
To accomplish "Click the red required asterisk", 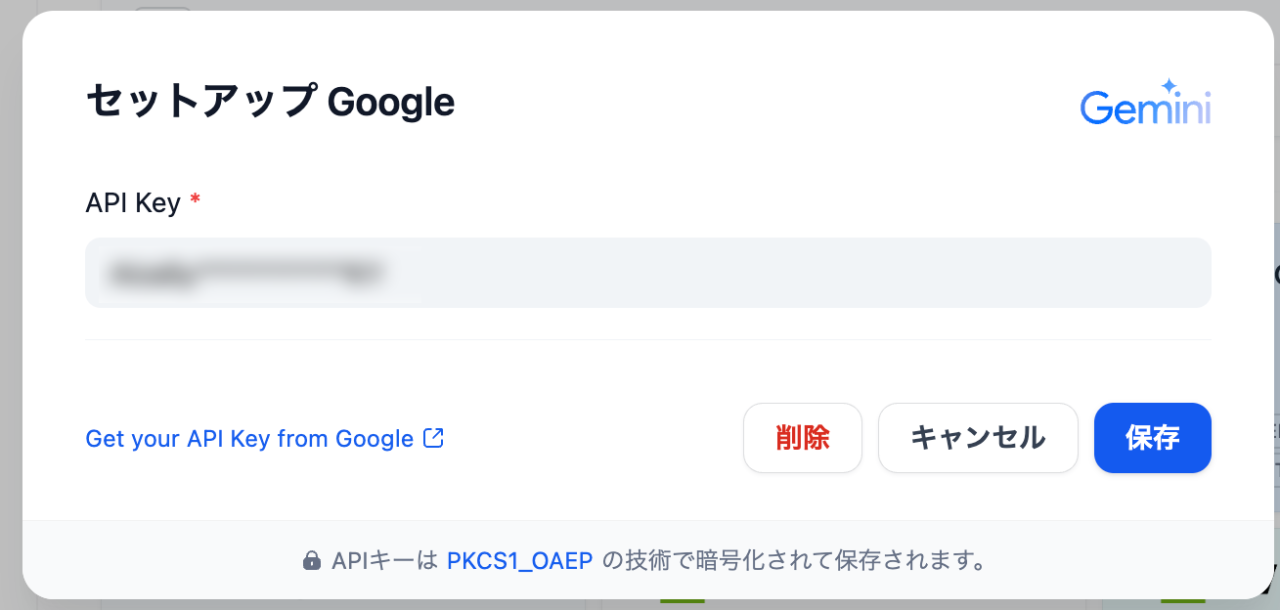I will (195, 201).
